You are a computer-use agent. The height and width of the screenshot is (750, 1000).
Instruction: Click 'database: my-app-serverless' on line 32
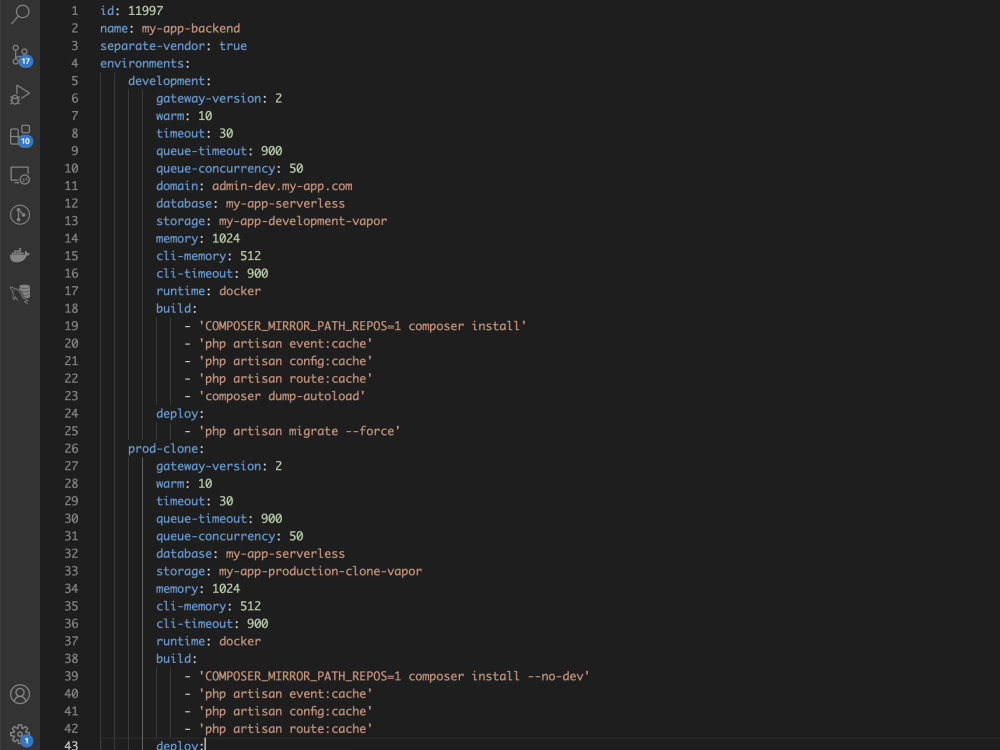[x=251, y=554]
